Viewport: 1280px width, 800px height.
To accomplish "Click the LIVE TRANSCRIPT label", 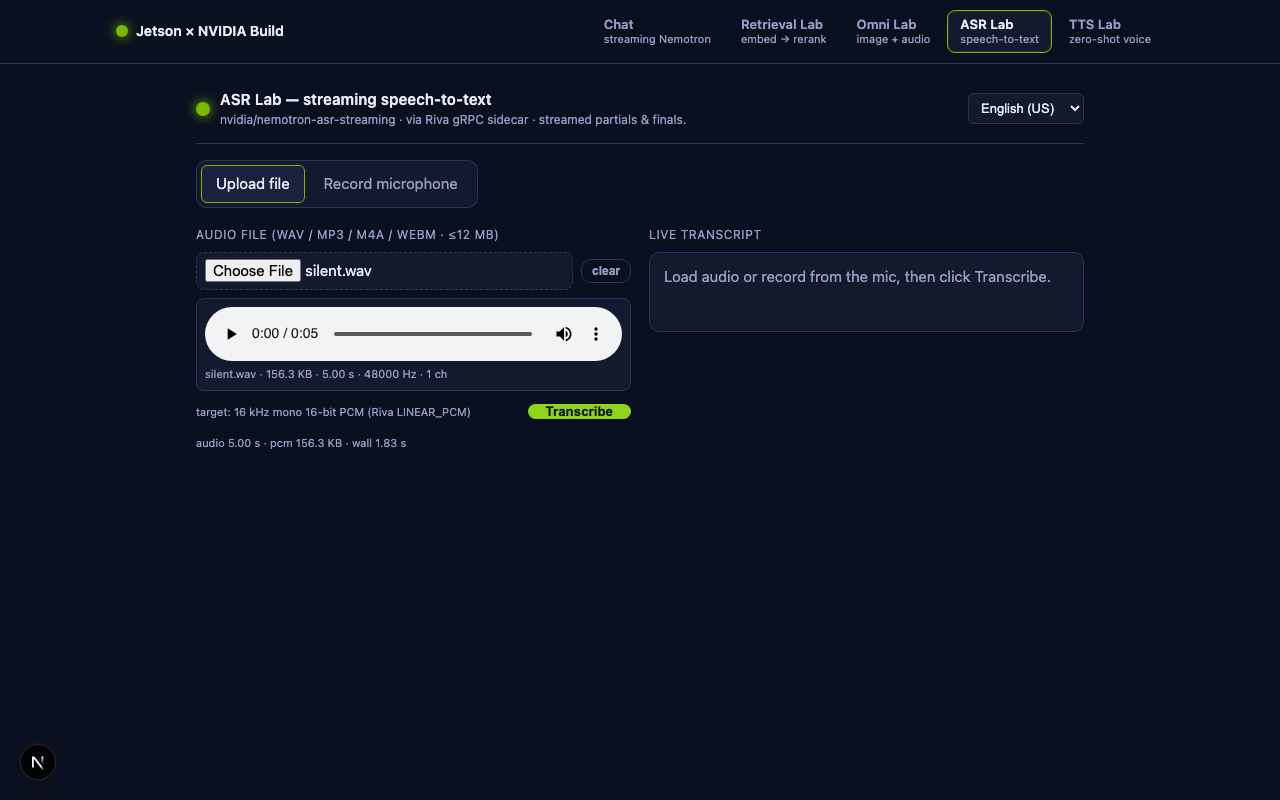I will point(705,235).
